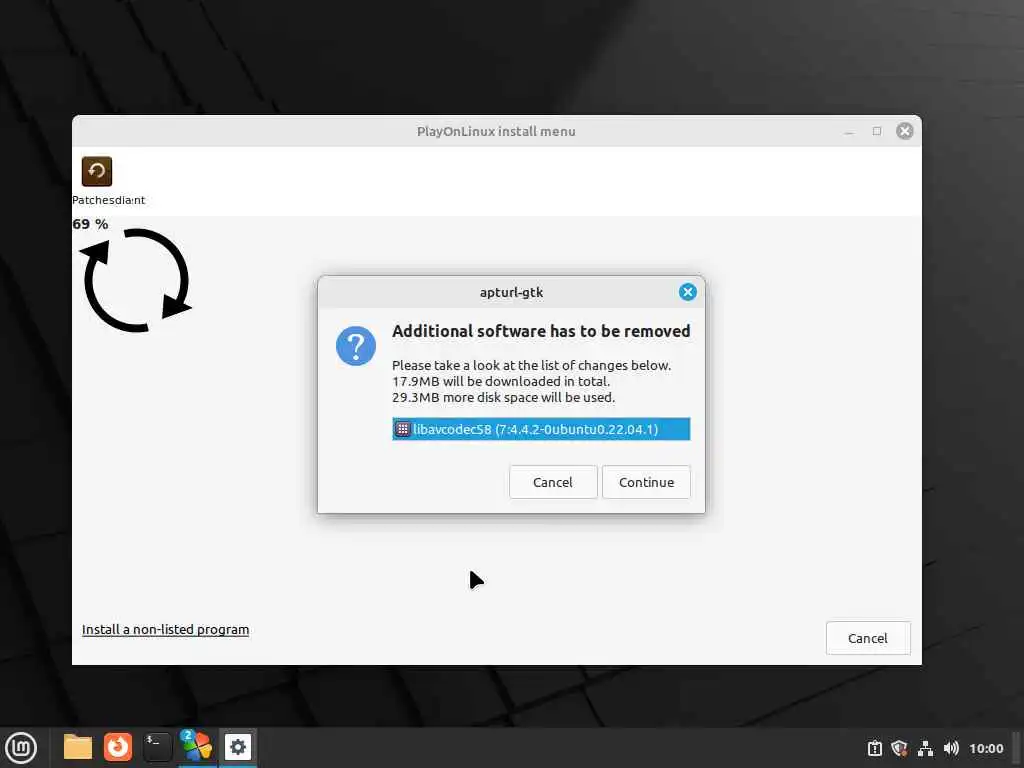Click the 10:00 clock
Image resolution: width=1024 pixels, height=768 pixels.
986,748
